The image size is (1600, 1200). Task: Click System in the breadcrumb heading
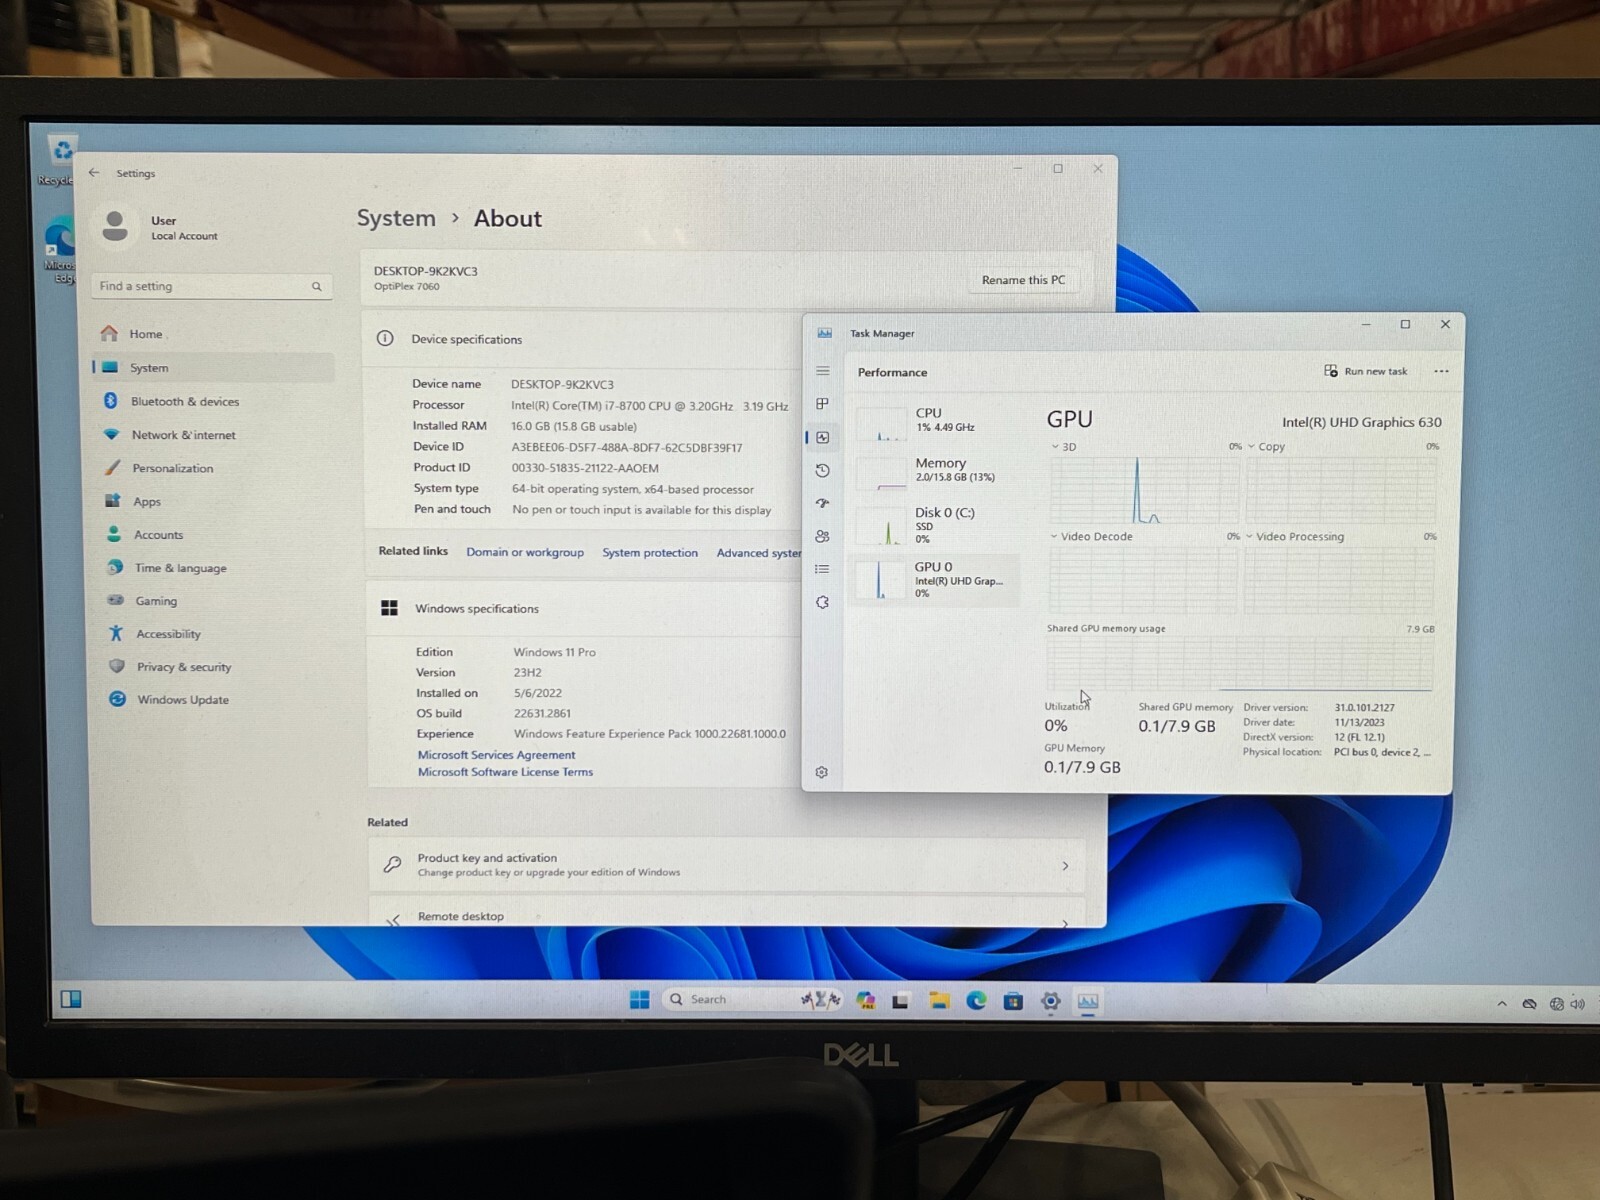tap(396, 218)
